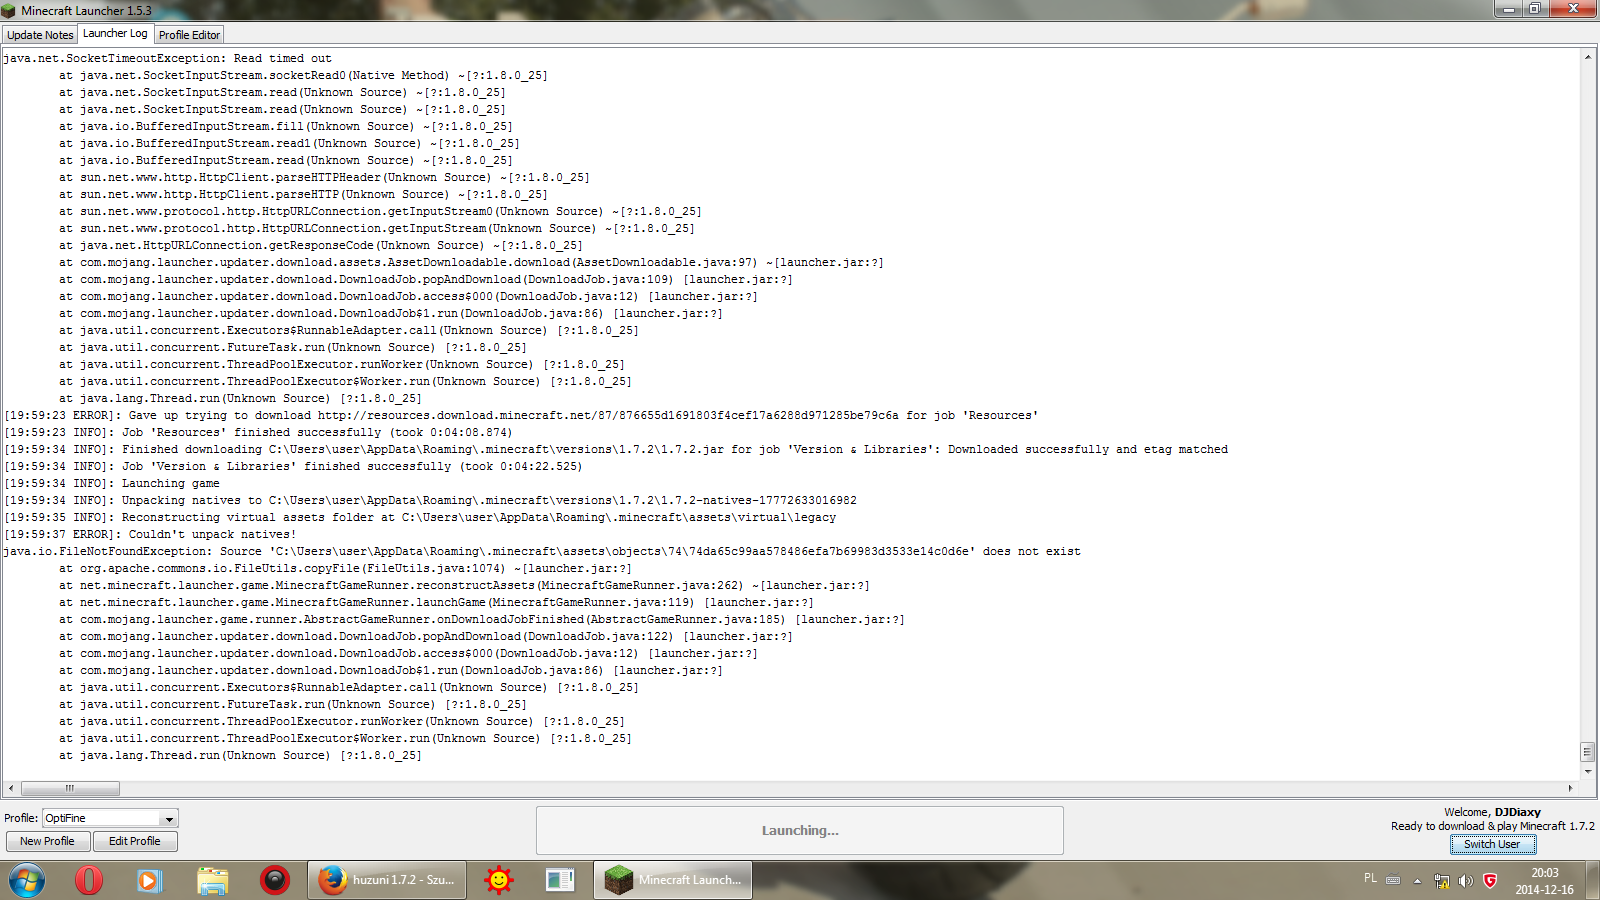Click the 'BufferedInputStream.fill' stack line
The height and width of the screenshot is (900, 1600).
coord(285,126)
